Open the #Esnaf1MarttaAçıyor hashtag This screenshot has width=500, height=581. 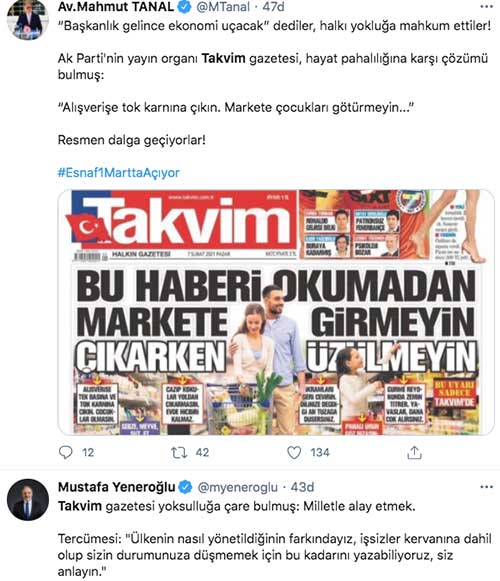pos(119,173)
